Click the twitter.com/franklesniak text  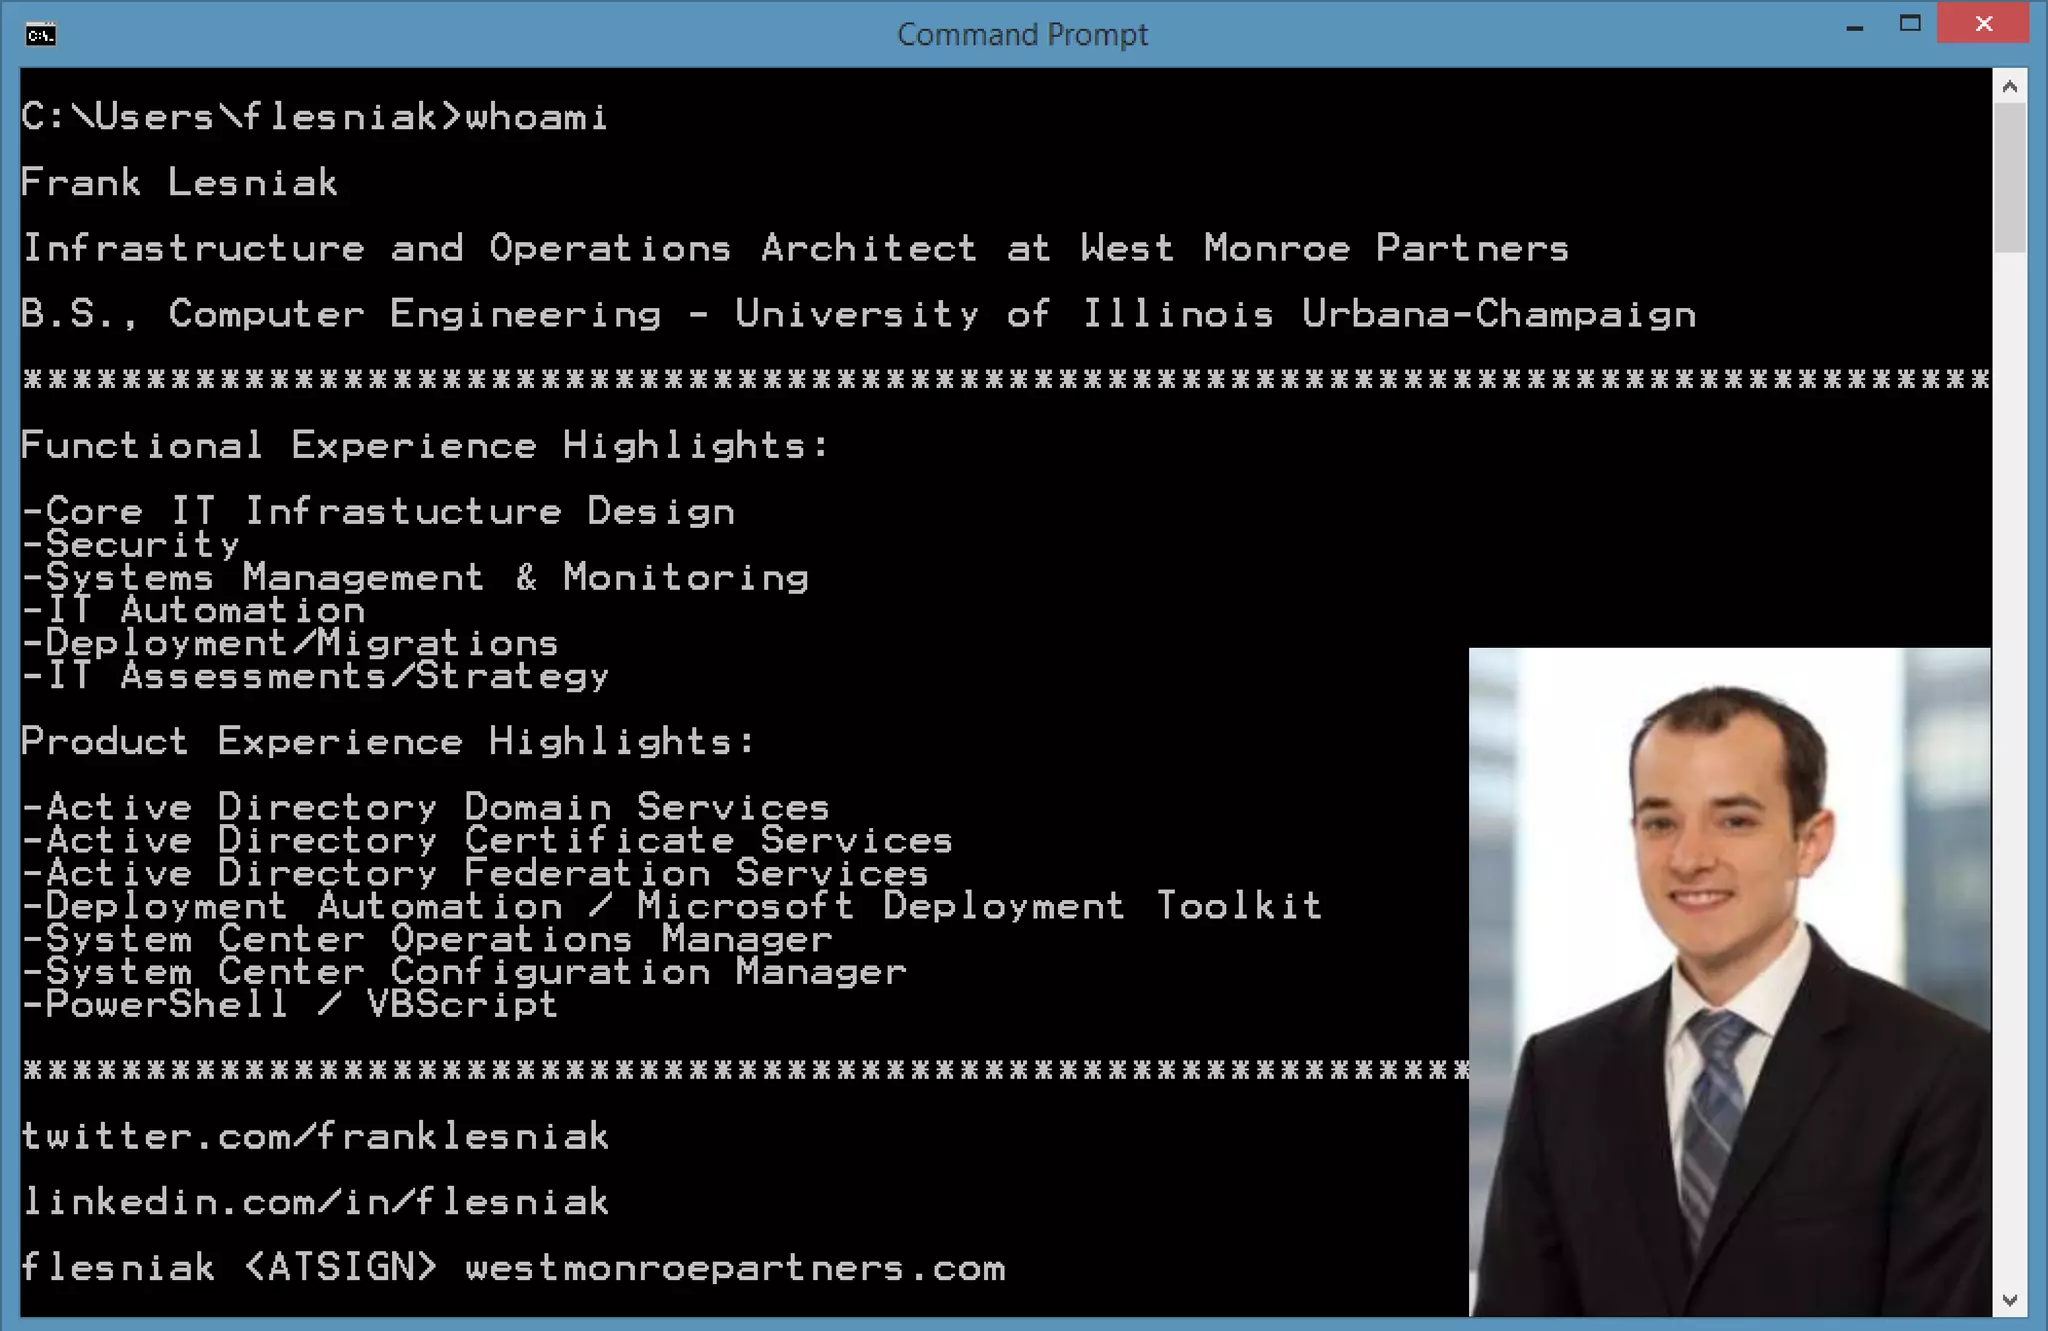pyautogui.click(x=315, y=1137)
